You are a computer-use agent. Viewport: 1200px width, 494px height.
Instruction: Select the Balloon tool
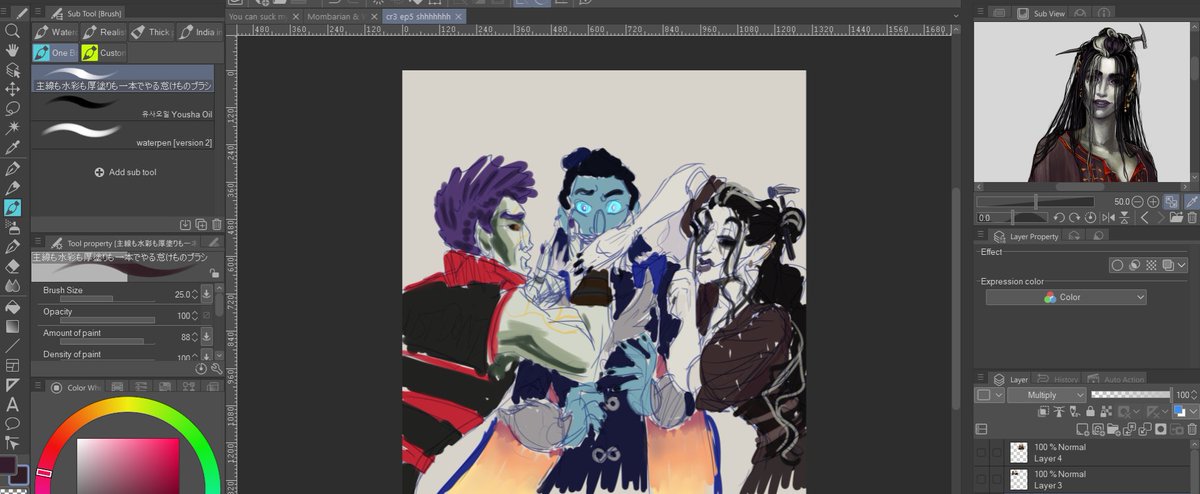[13, 423]
